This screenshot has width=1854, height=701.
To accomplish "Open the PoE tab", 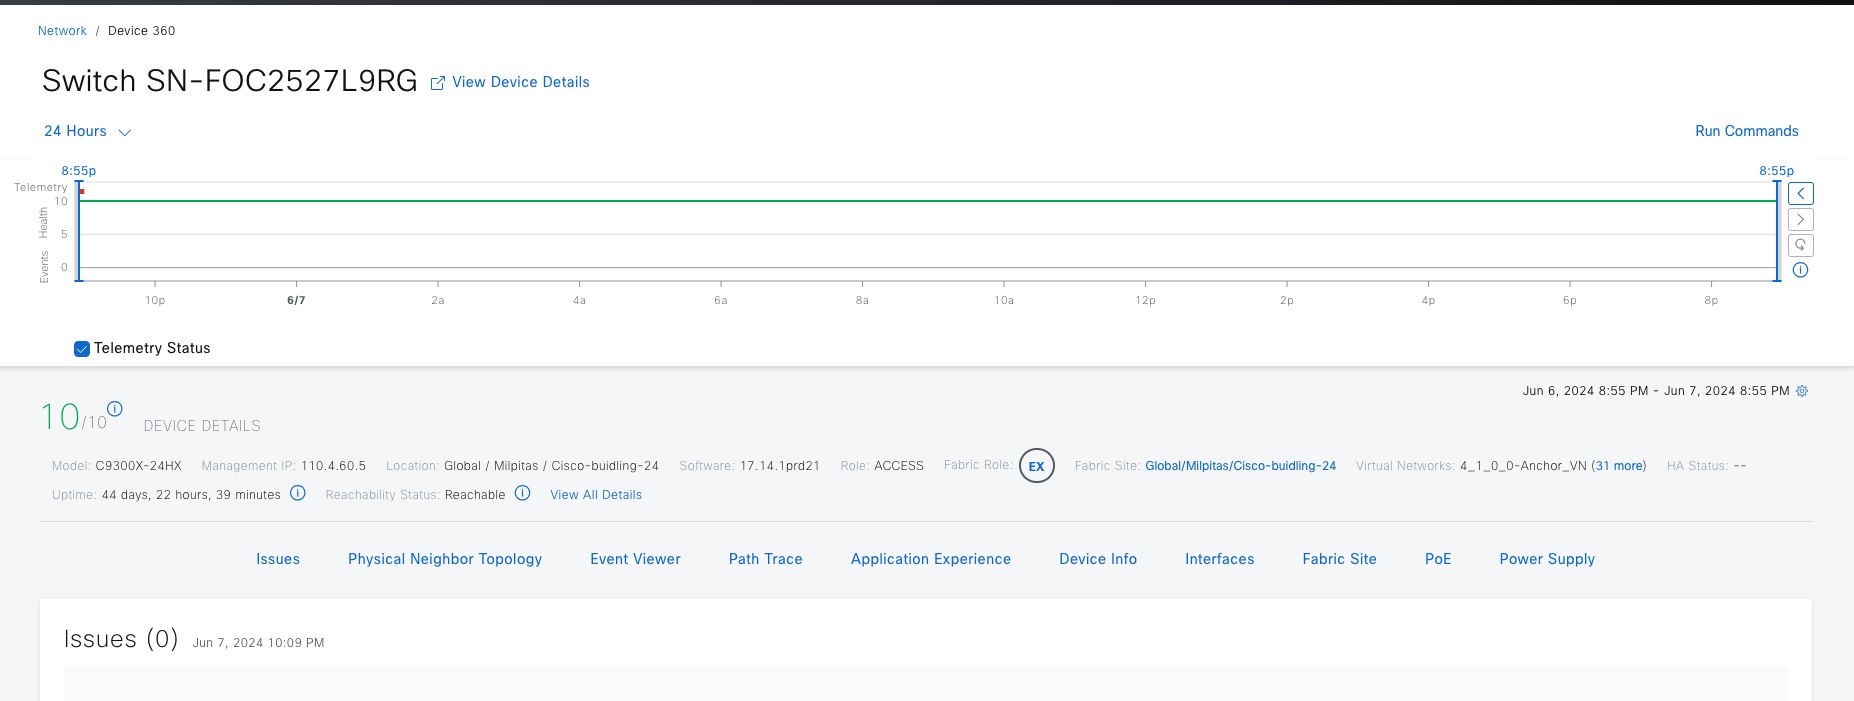I will pyautogui.click(x=1438, y=559).
